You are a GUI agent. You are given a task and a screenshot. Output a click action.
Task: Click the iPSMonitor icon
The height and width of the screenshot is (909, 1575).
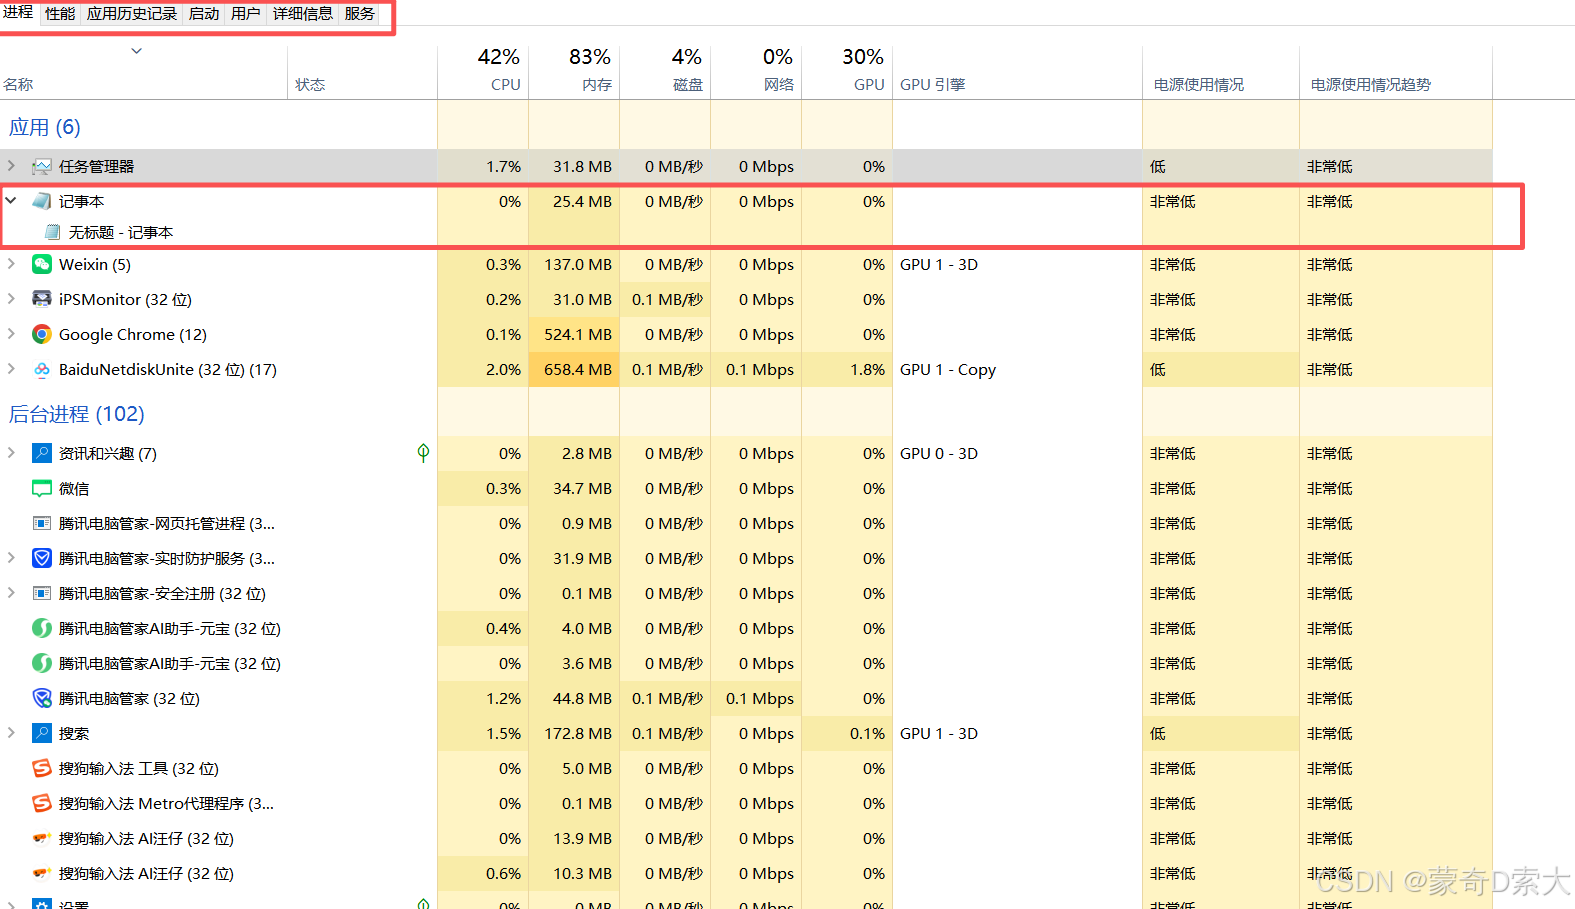(x=42, y=300)
